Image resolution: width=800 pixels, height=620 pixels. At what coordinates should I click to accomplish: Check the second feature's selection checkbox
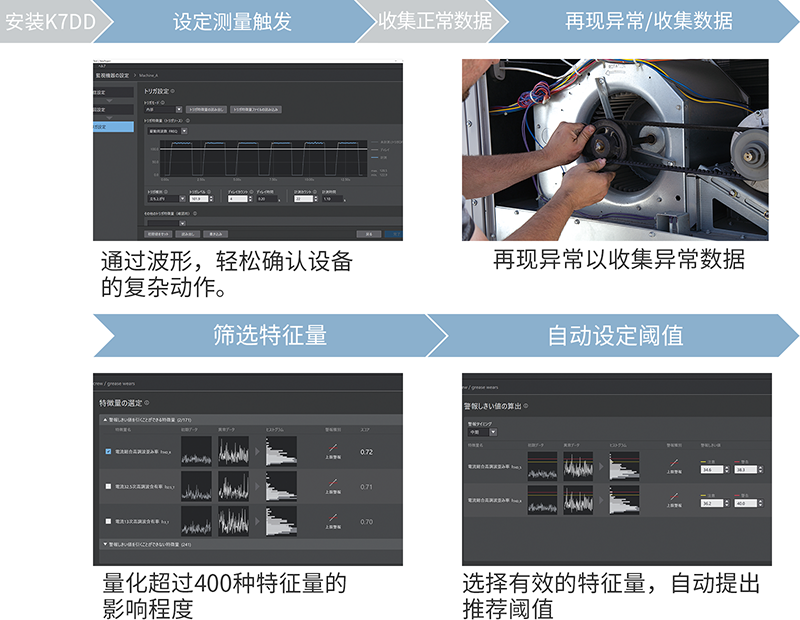(107, 487)
